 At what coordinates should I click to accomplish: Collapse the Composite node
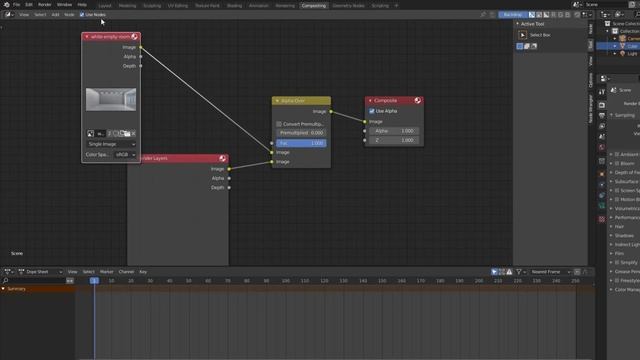pos(370,100)
